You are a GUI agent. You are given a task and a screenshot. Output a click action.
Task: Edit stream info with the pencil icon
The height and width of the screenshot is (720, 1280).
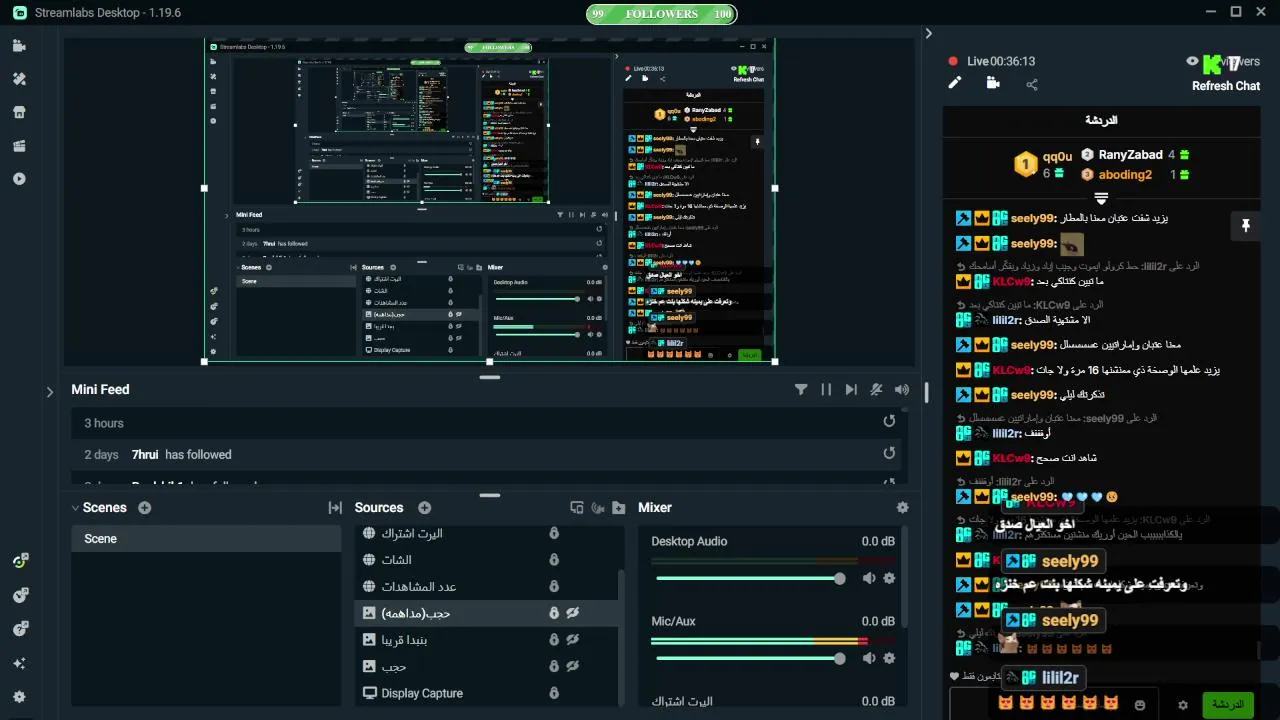pyautogui.click(x=954, y=83)
